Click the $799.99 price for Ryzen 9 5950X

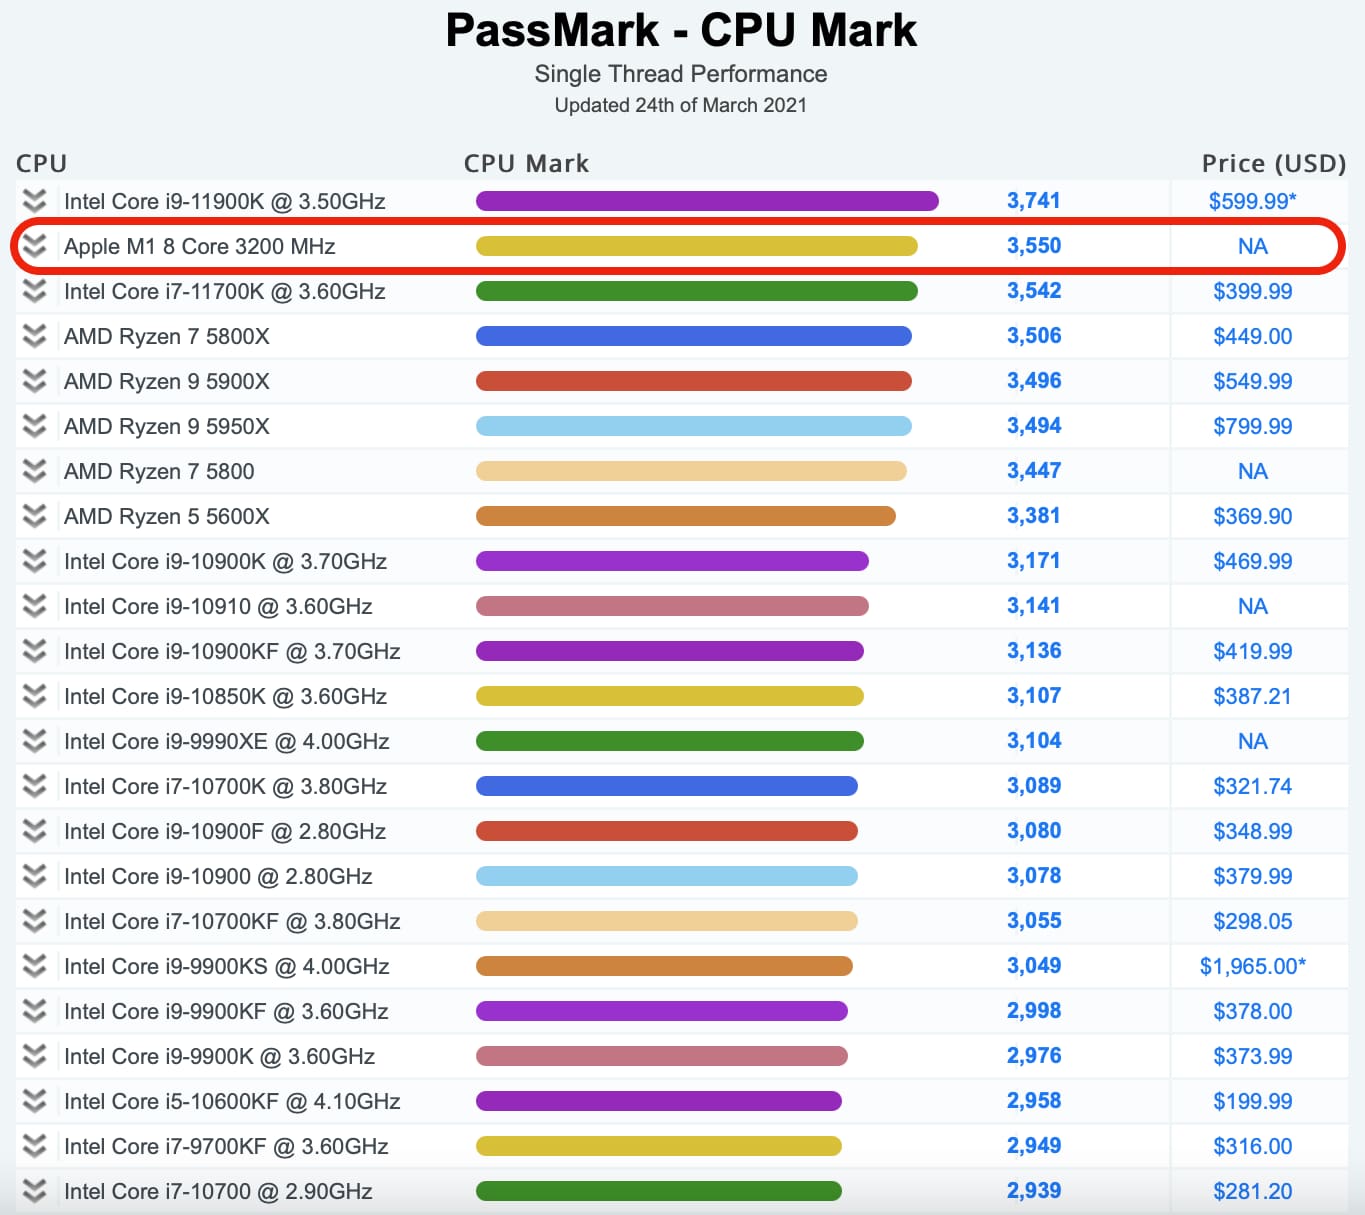click(x=1253, y=426)
